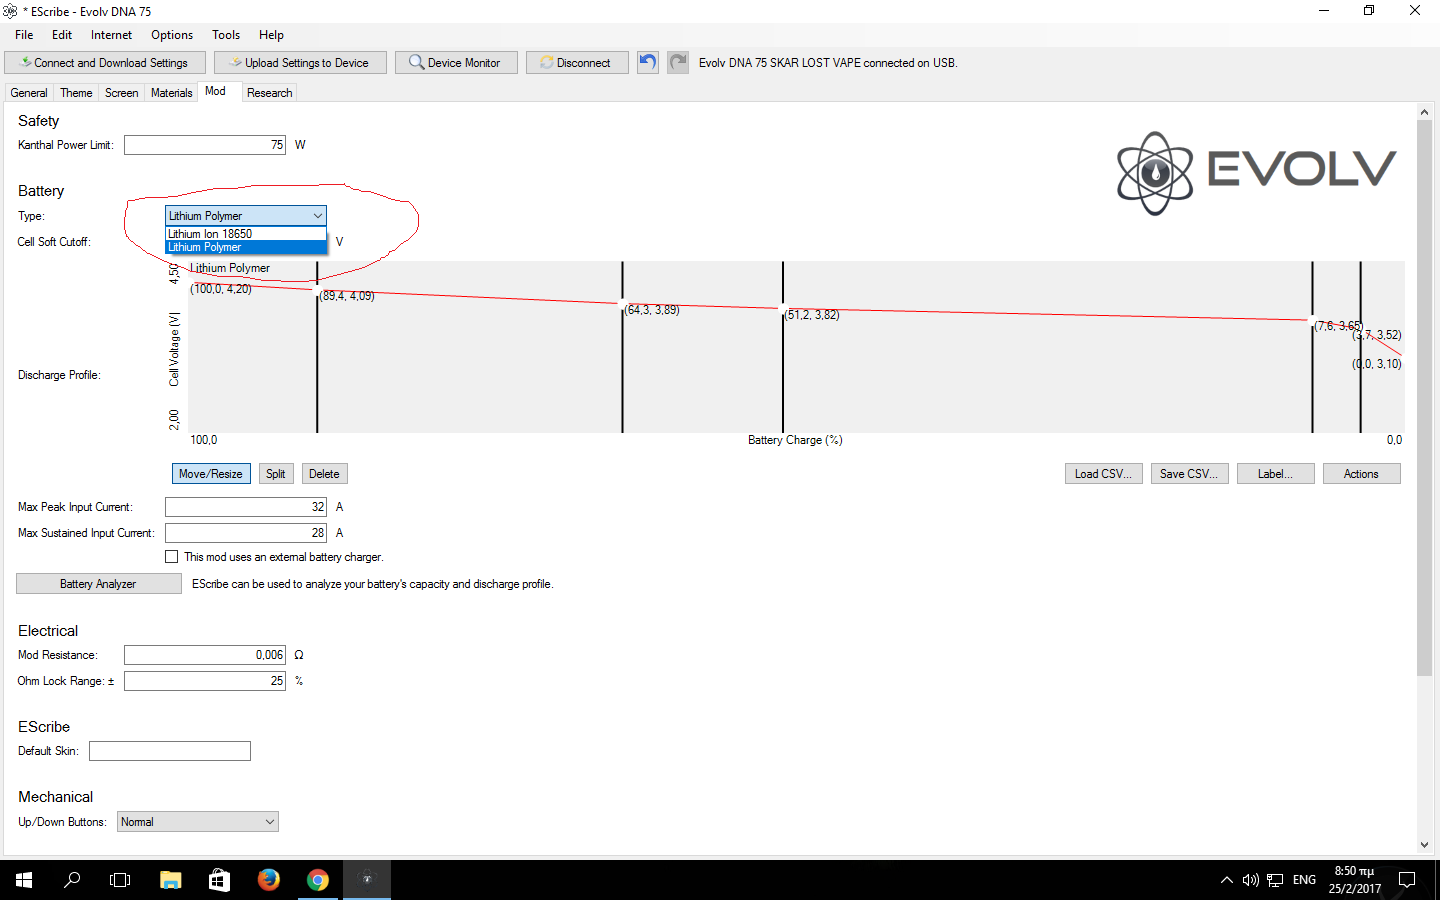The height and width of the screenshot is (900, 1440).
Task: Open Firefox from the taskbar
Action: (x=269, y=880)
